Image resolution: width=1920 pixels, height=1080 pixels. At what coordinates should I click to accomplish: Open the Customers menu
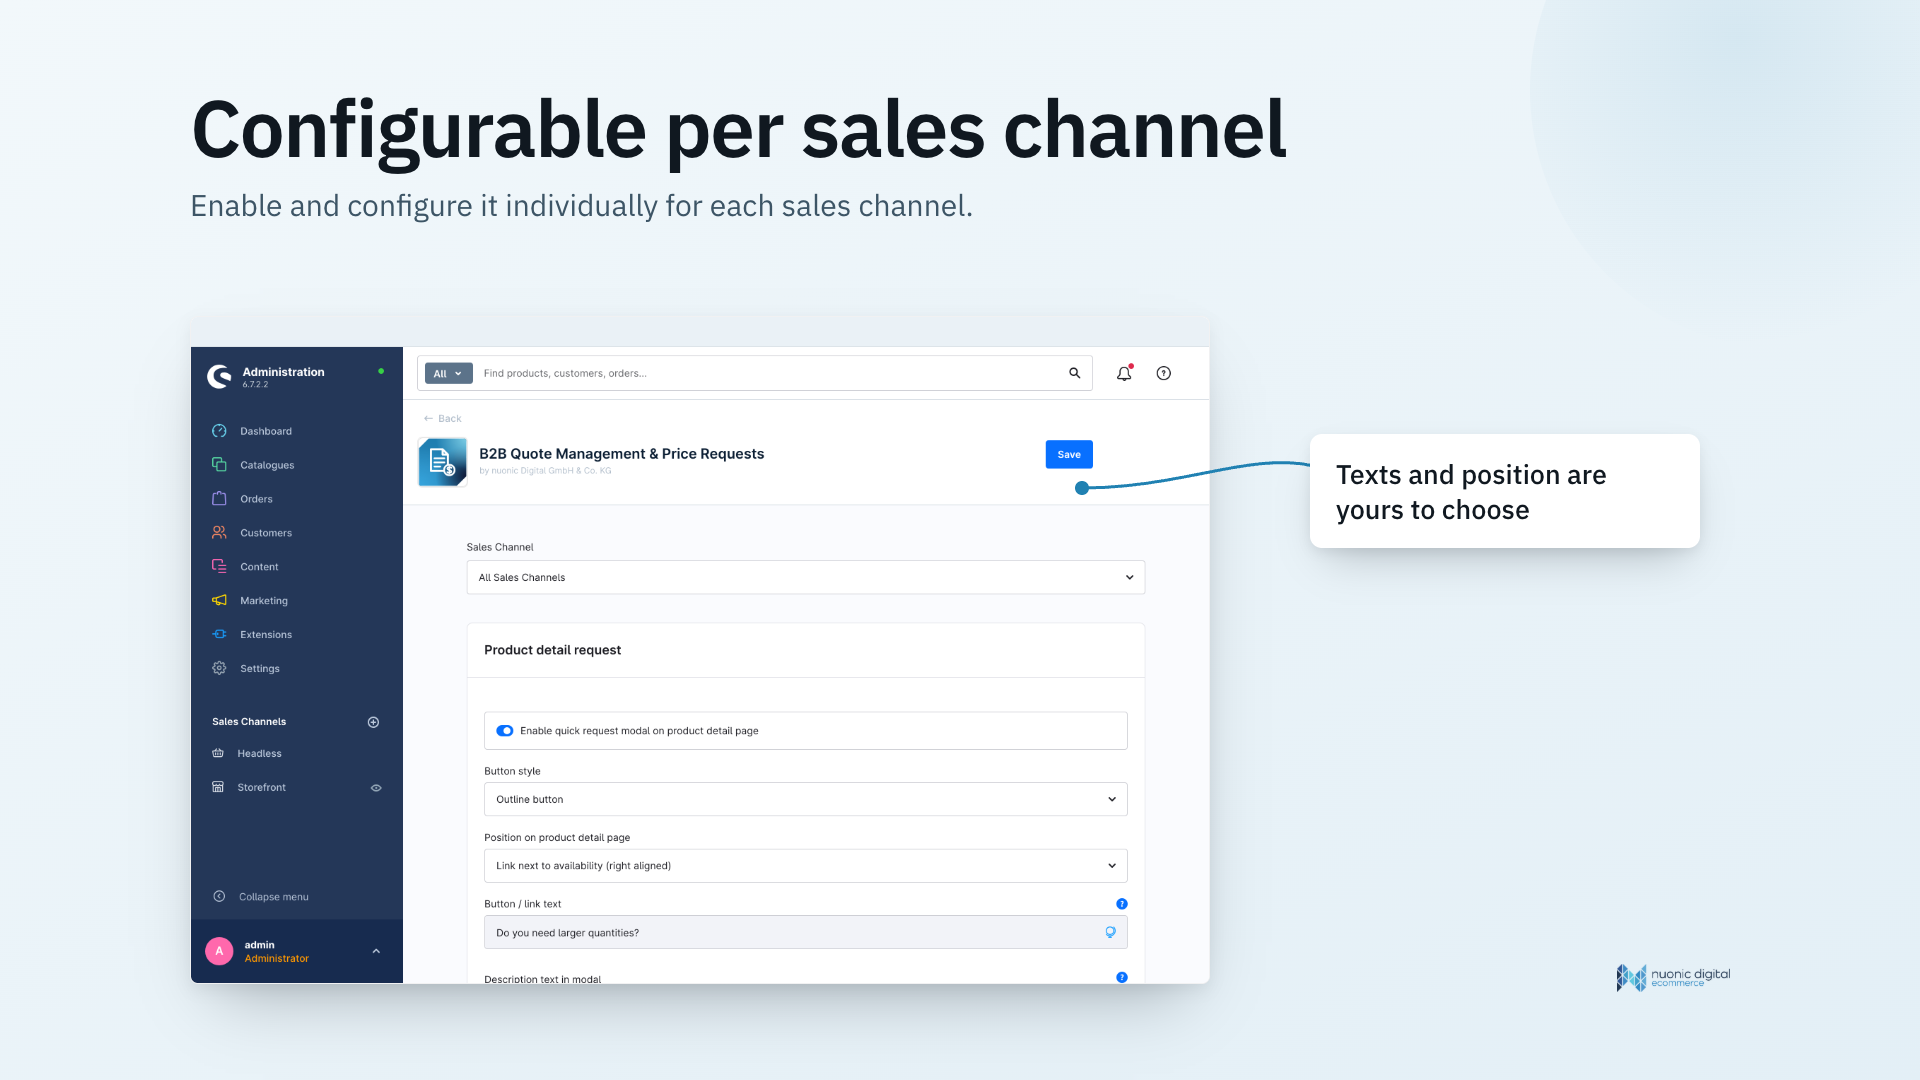(x=266, y=533)
